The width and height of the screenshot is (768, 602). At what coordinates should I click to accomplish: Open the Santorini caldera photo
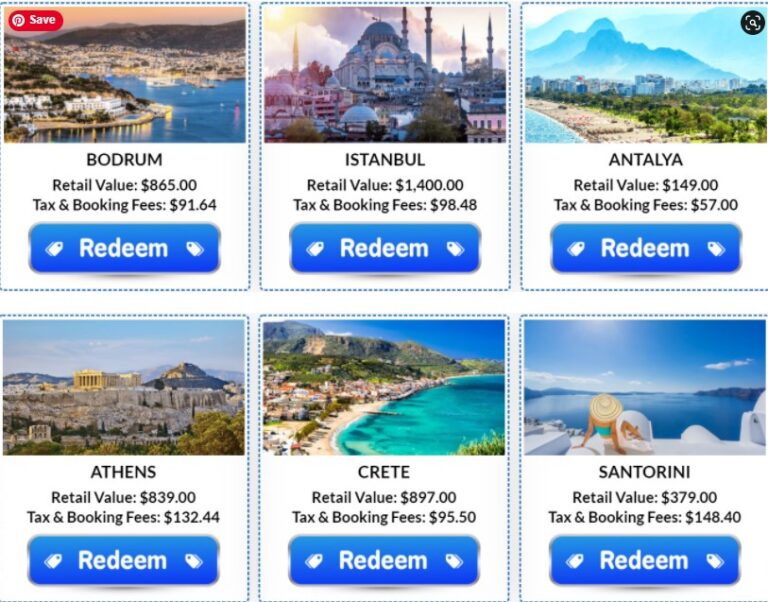tap(645, 387)
